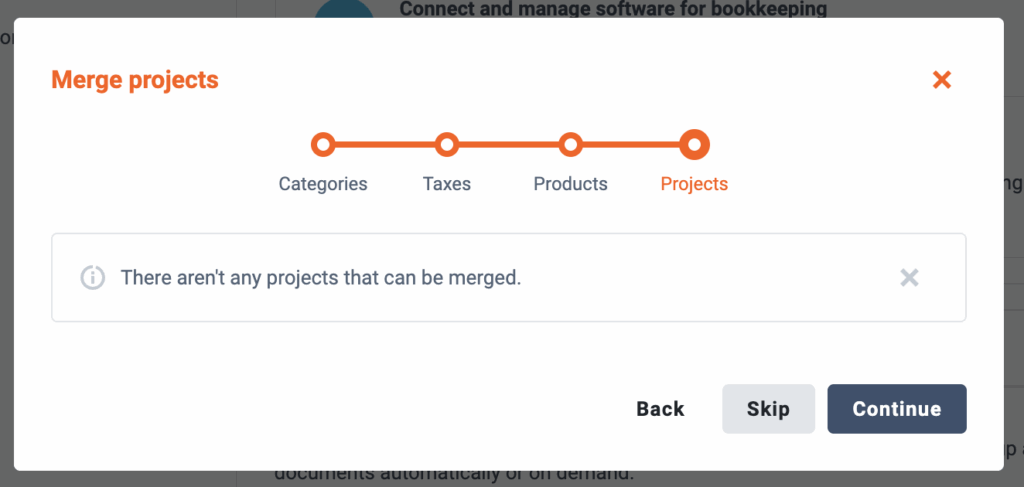Click the Merge projects dialog title
Image resolution: width=1024 pixels, height=487 pixels.
pos(135,80)
